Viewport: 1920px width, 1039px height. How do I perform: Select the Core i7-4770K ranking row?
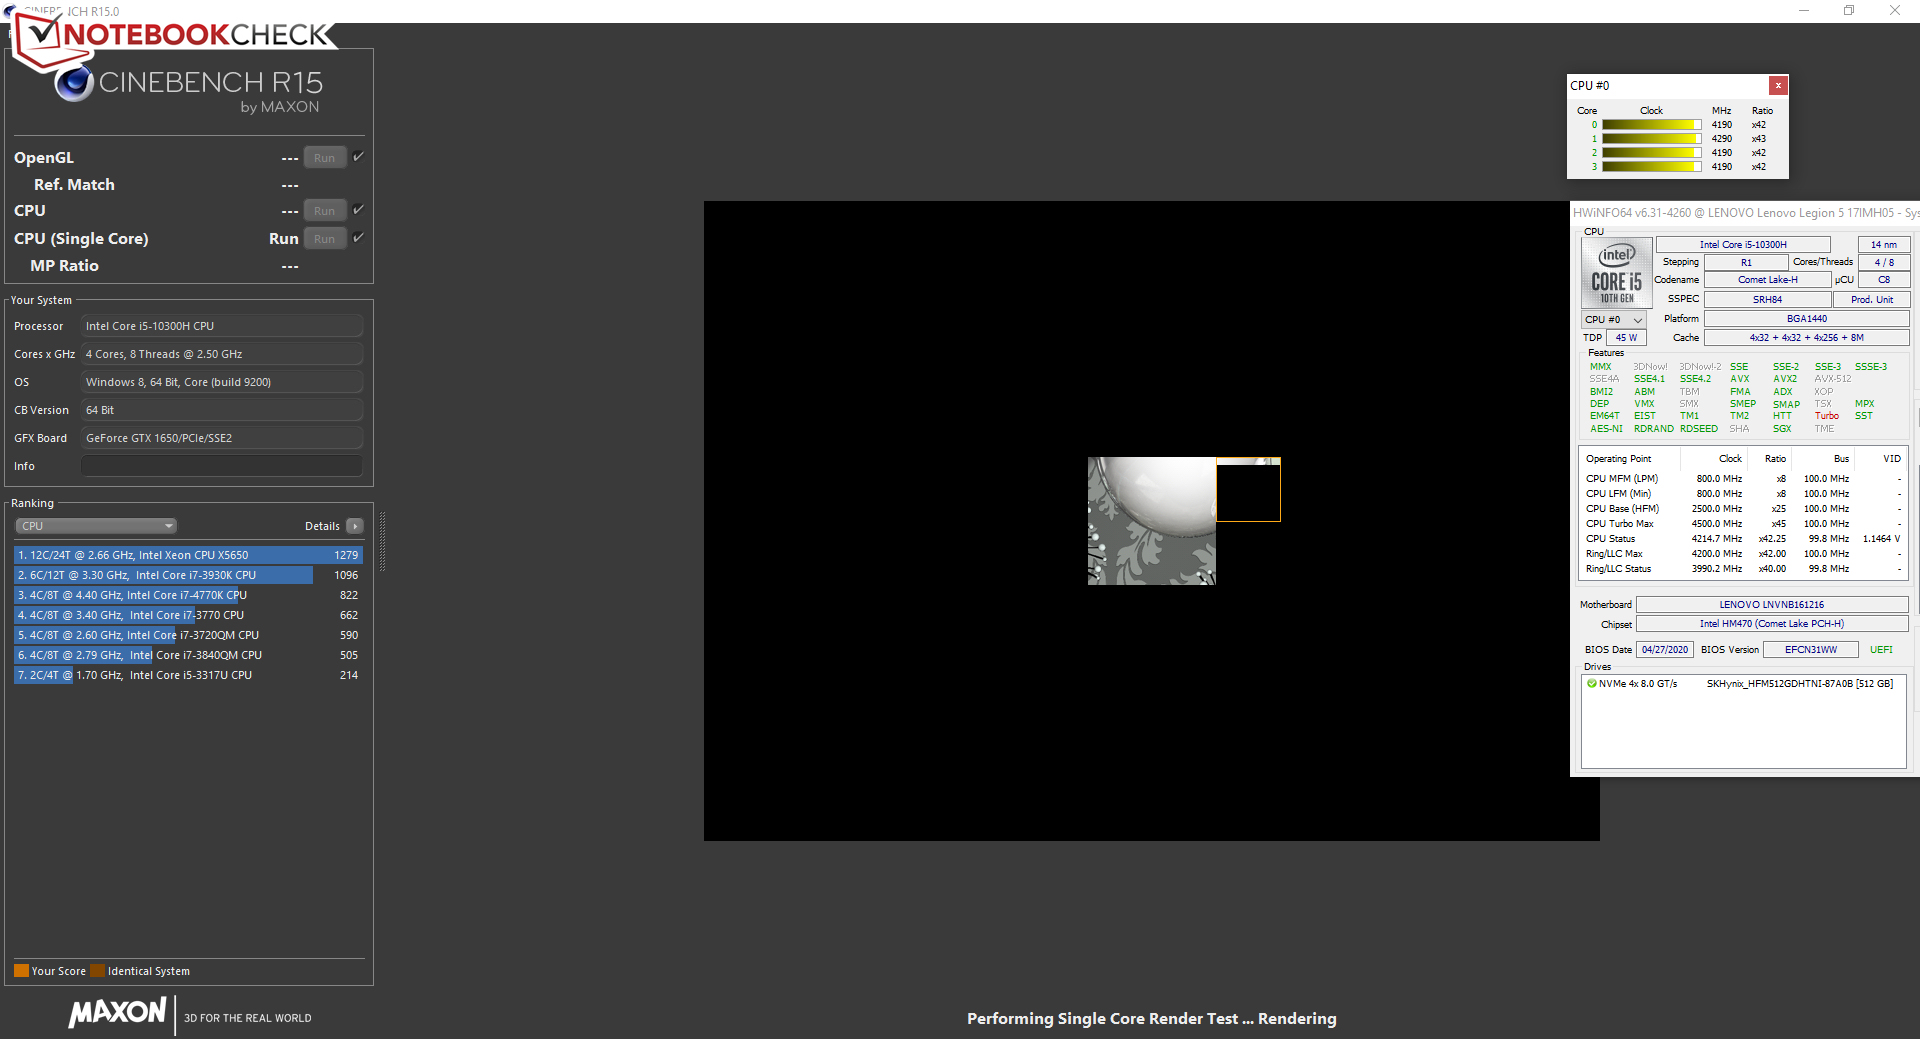tap(188, 595)
